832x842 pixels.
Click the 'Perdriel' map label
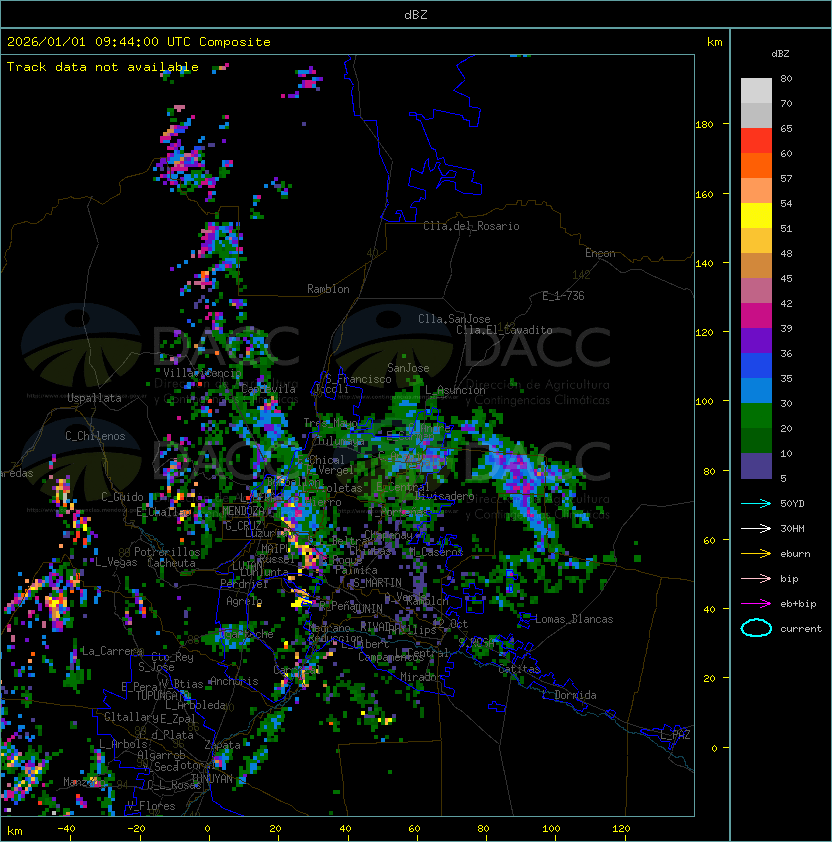tap(244, 583)
